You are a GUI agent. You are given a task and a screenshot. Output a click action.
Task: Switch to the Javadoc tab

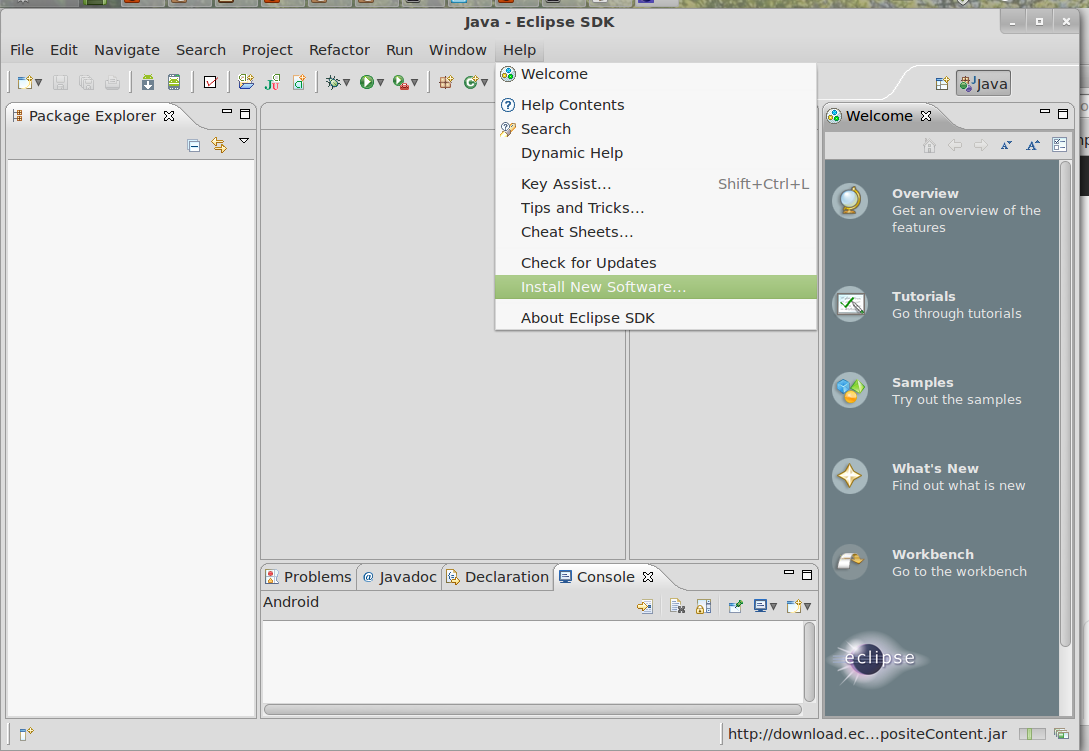[399, 577]
